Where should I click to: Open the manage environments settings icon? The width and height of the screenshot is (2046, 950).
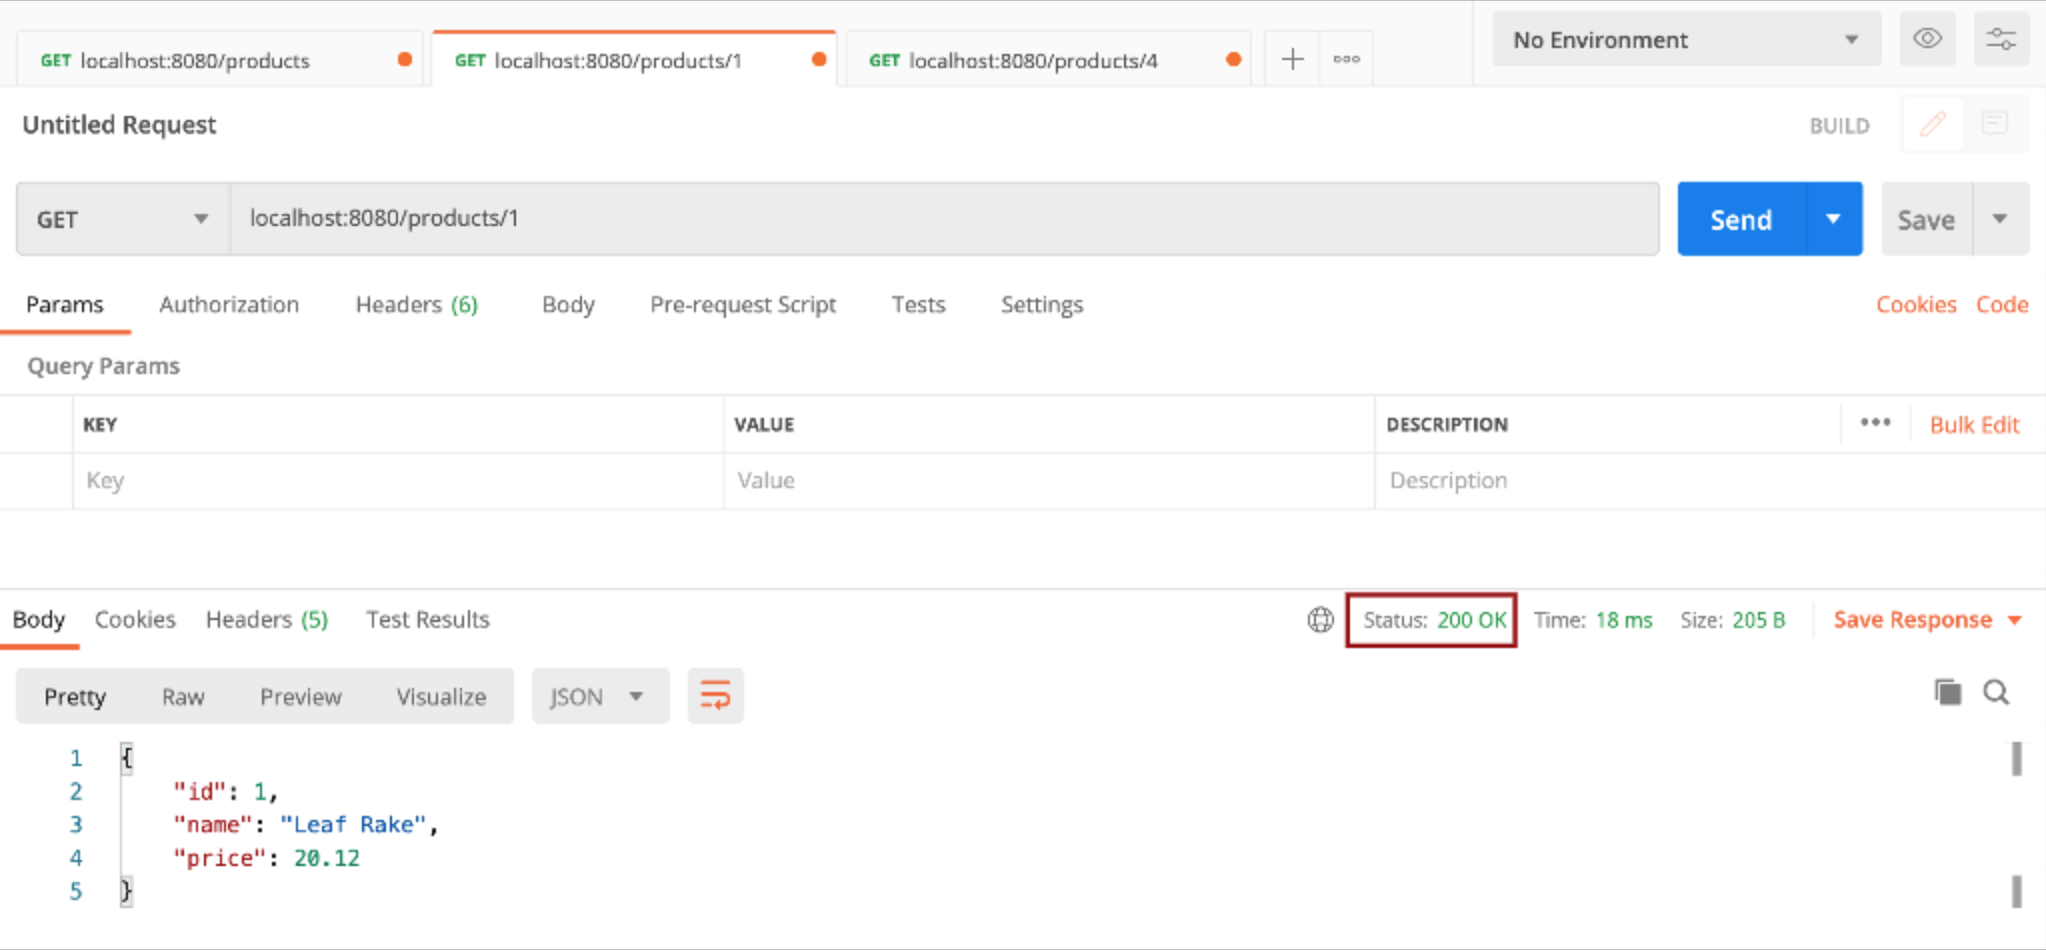(x=2000, y=39)
